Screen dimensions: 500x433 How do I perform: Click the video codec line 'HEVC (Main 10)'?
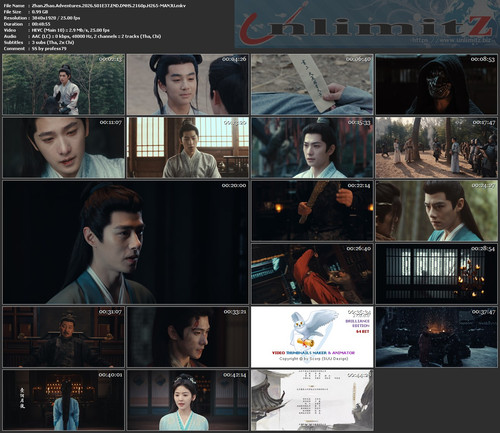(70, 30)
